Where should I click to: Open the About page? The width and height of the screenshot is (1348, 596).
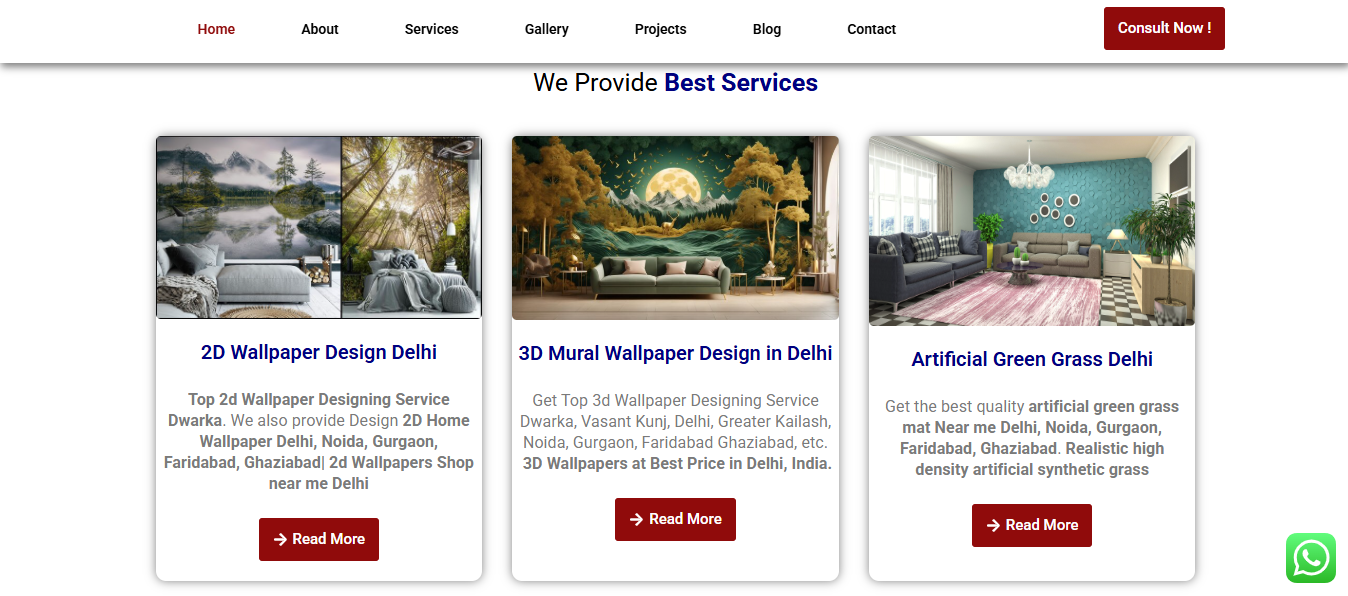point(320,29)
